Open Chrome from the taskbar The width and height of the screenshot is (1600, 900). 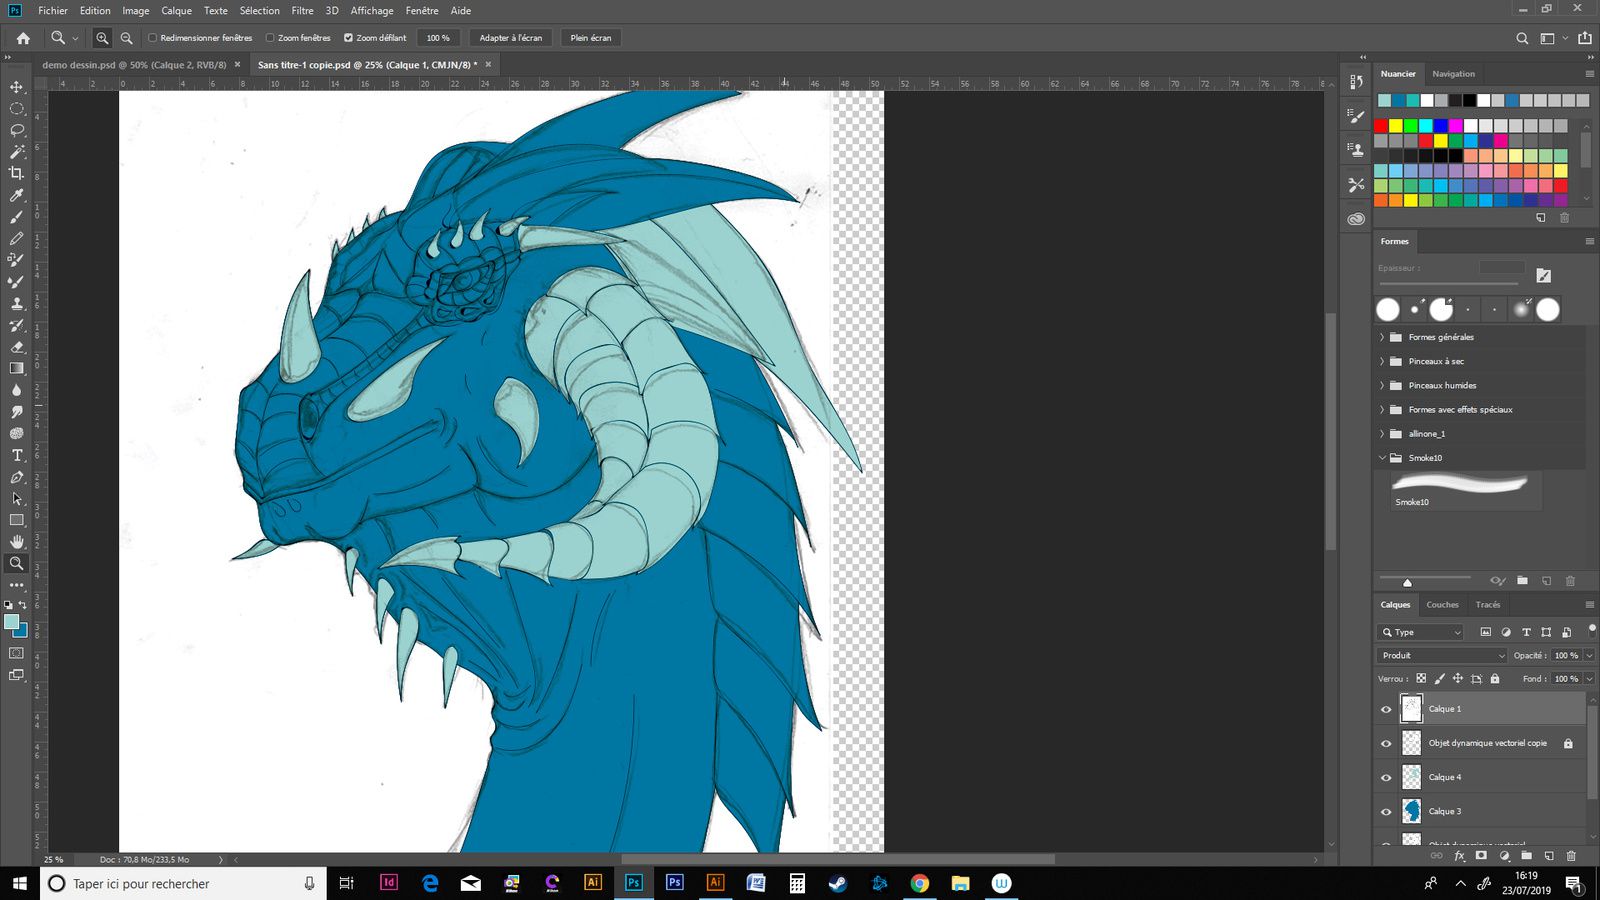click(919, 883)
